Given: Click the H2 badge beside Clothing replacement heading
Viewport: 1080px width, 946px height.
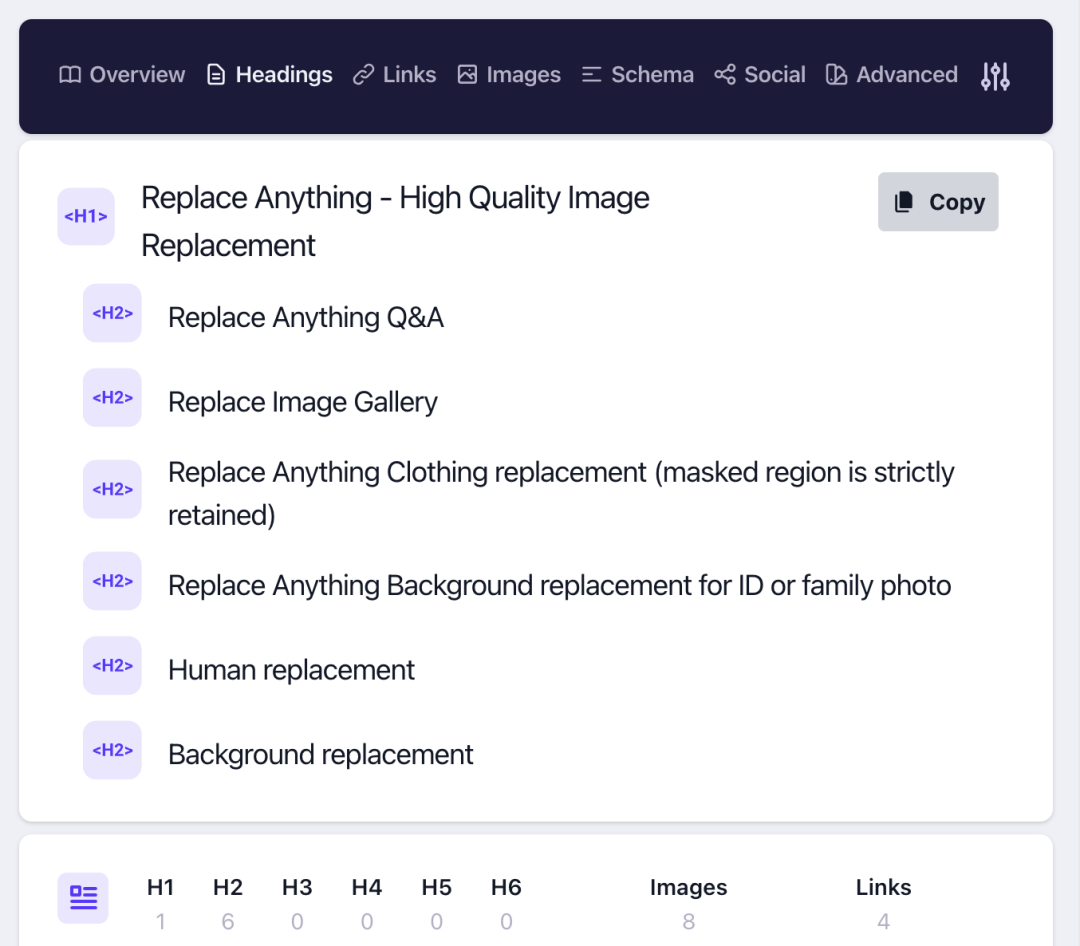Looking at the screenshot, I should (x=112, y=489).
